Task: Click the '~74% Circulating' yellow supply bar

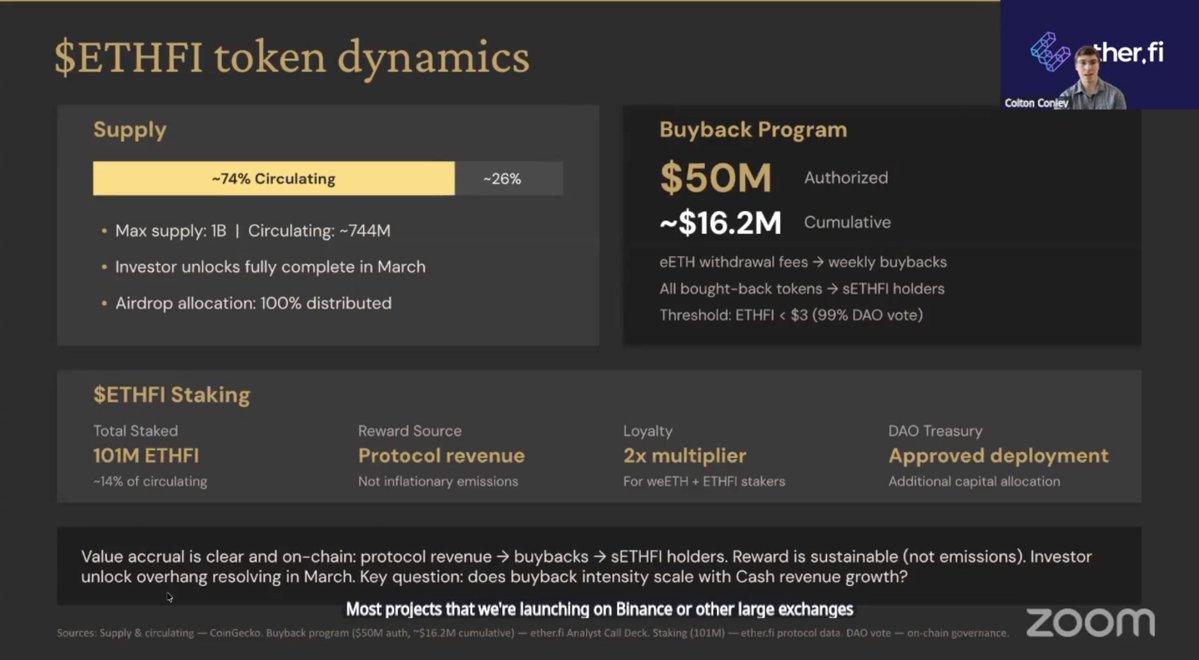Action: pos(274,178)
